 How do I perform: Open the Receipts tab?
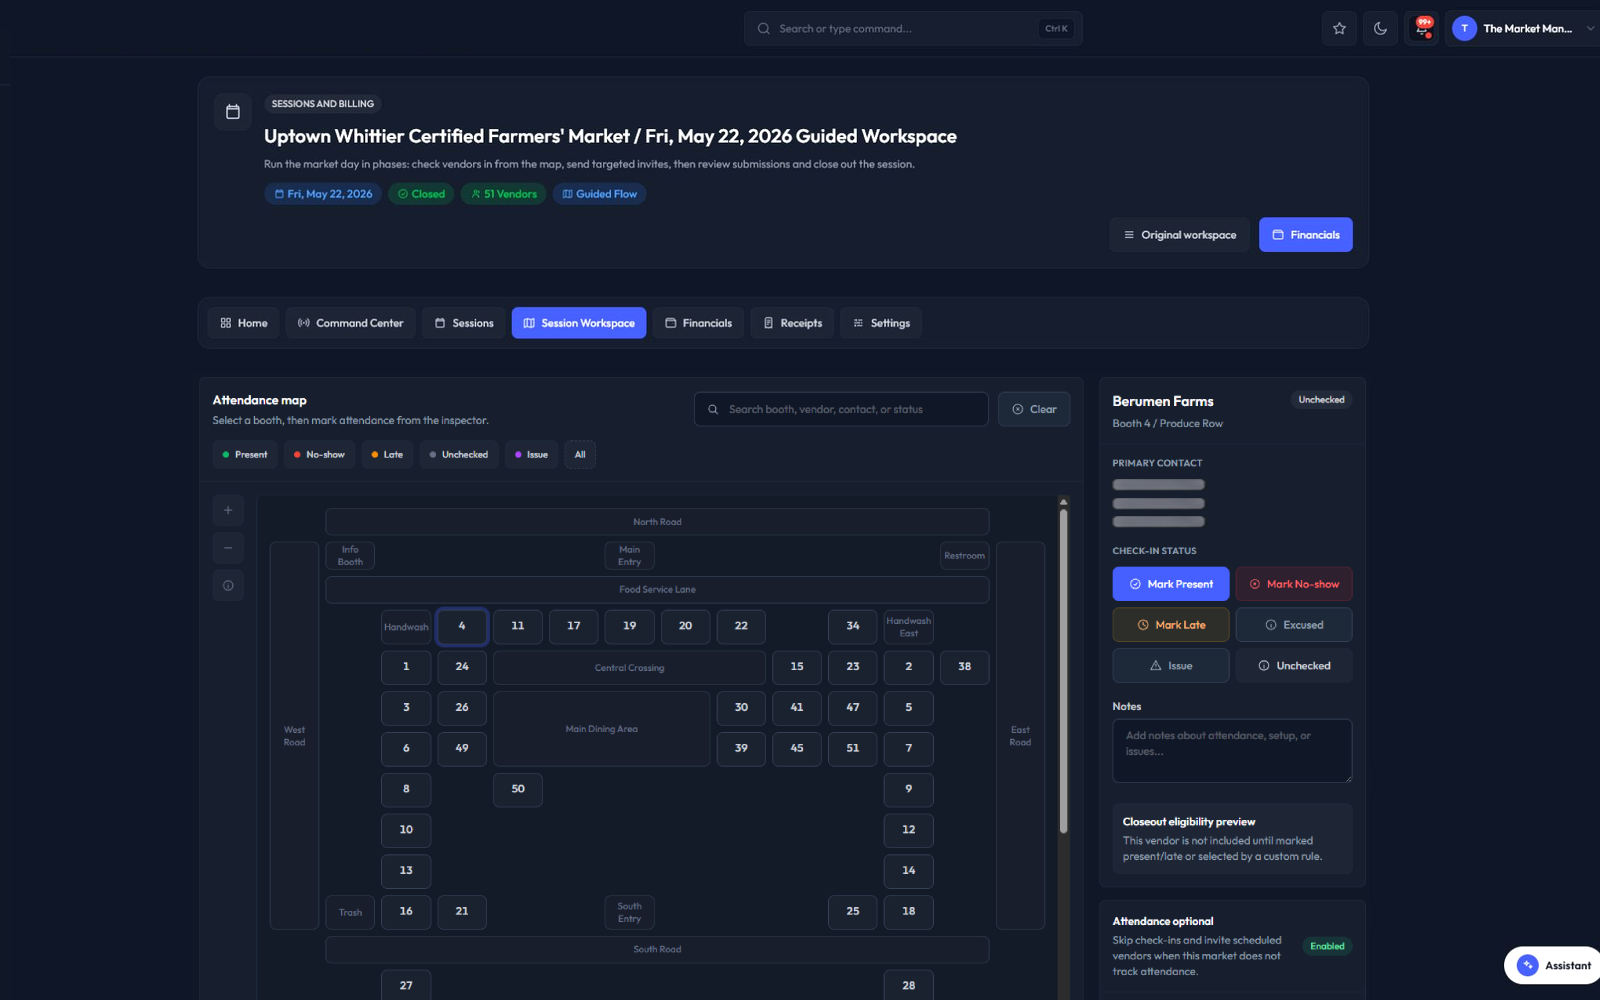pyautogui.click(x=792, y=323)
